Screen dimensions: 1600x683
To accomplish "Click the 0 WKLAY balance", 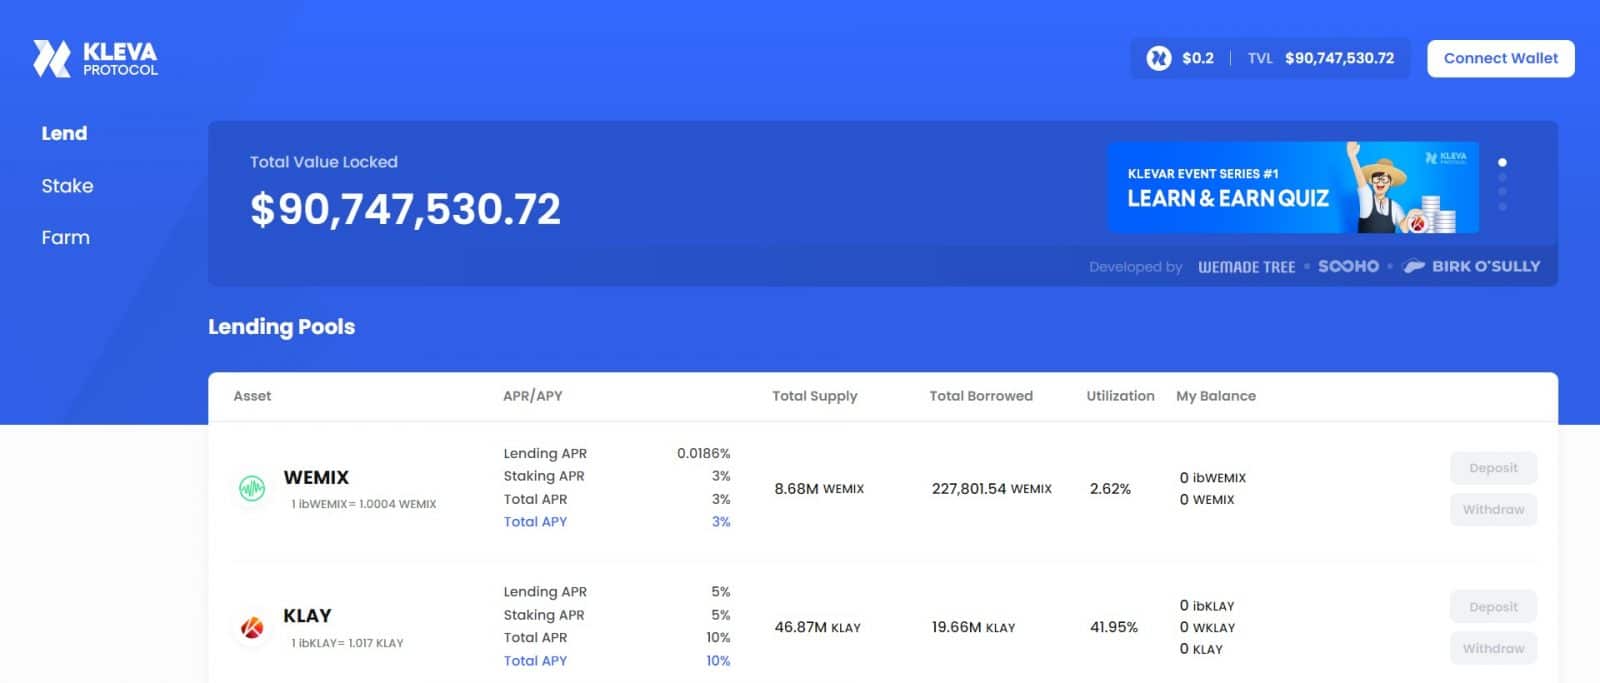I will 1207,628.
